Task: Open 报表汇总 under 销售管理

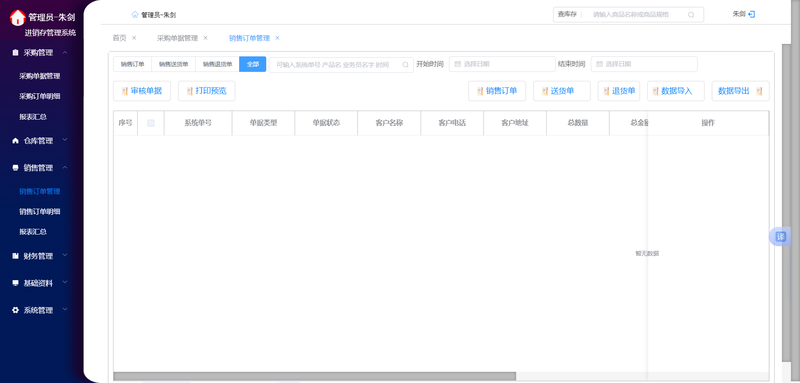Action: (x=33, y=232)
